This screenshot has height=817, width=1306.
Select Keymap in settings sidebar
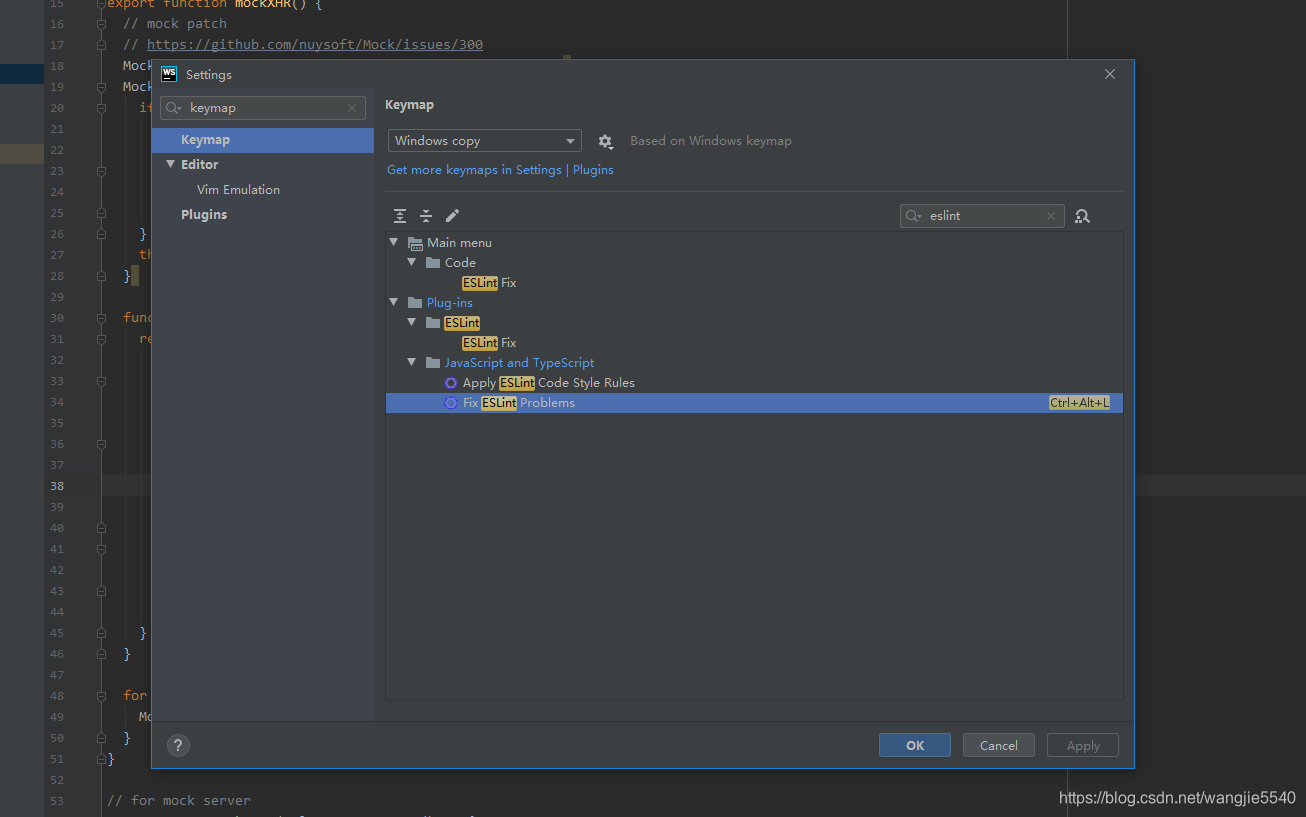263,140
